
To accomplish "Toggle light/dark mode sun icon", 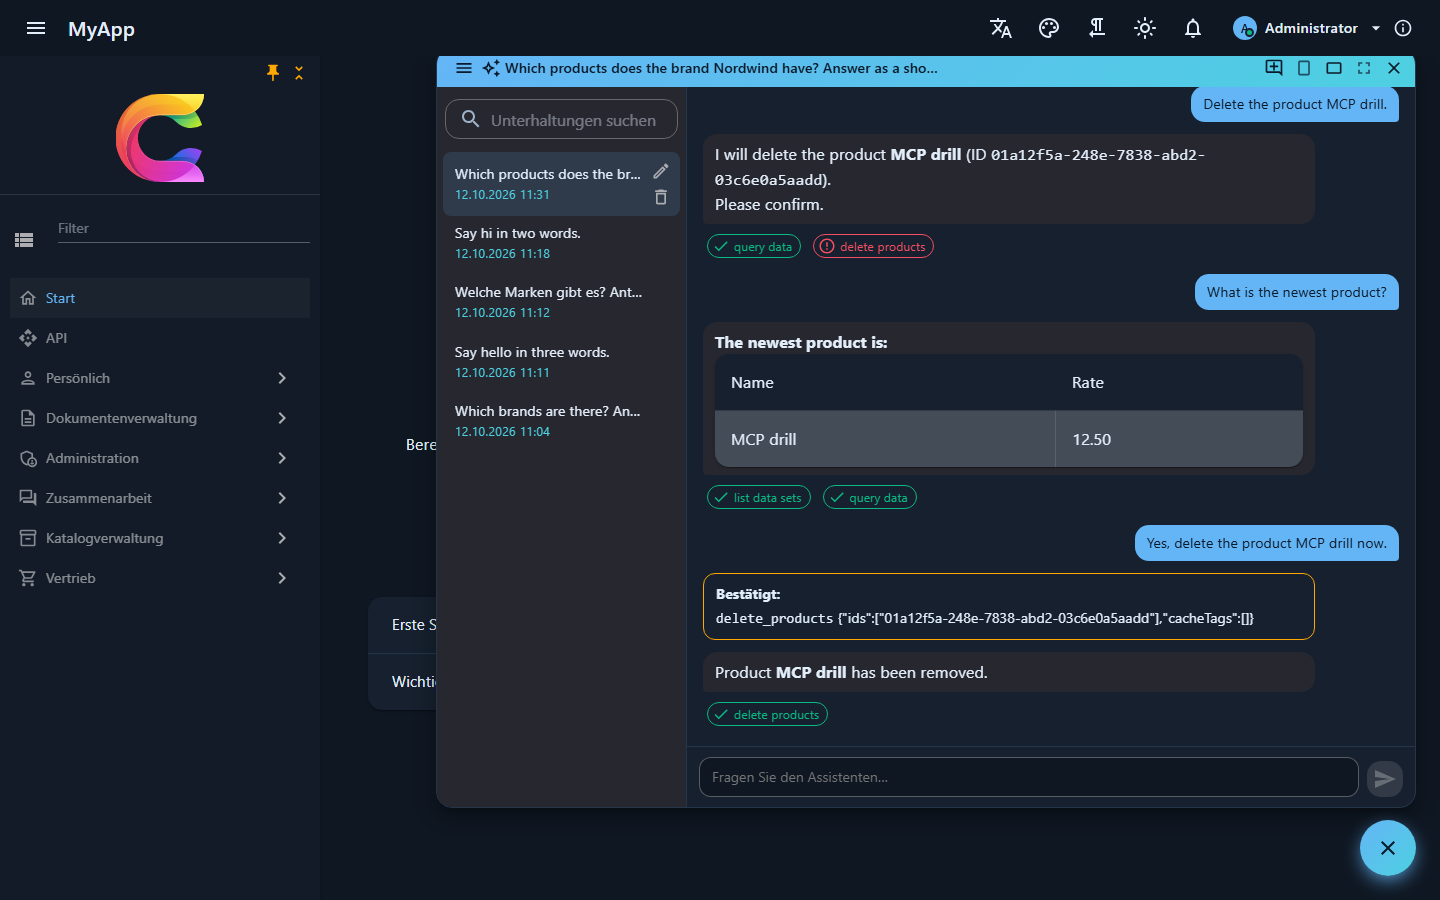I will point(1145,28).
